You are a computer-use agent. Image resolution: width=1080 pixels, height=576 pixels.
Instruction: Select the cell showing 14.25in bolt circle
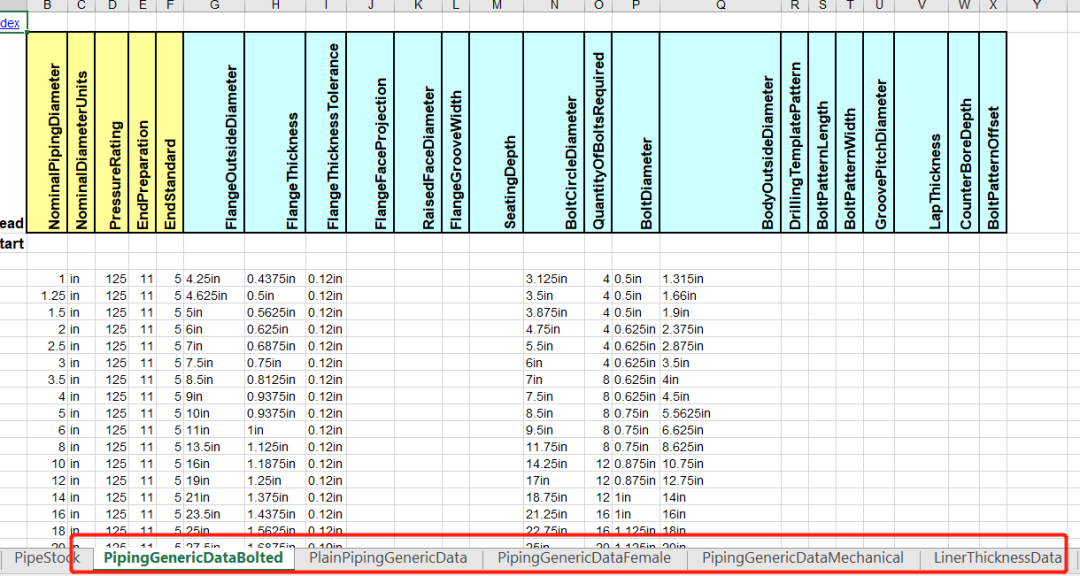(x=554, y=464)
